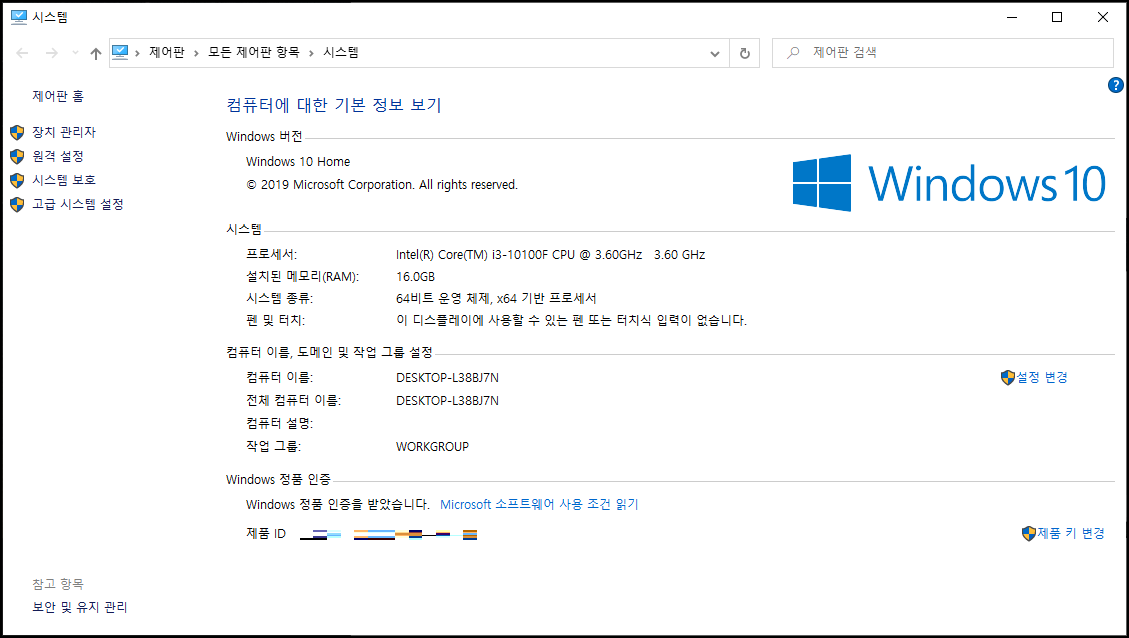Viewport: 1129px width, 638px height.
Task: Open 고급 시스템 설정 link
Action: pos(78,204)
